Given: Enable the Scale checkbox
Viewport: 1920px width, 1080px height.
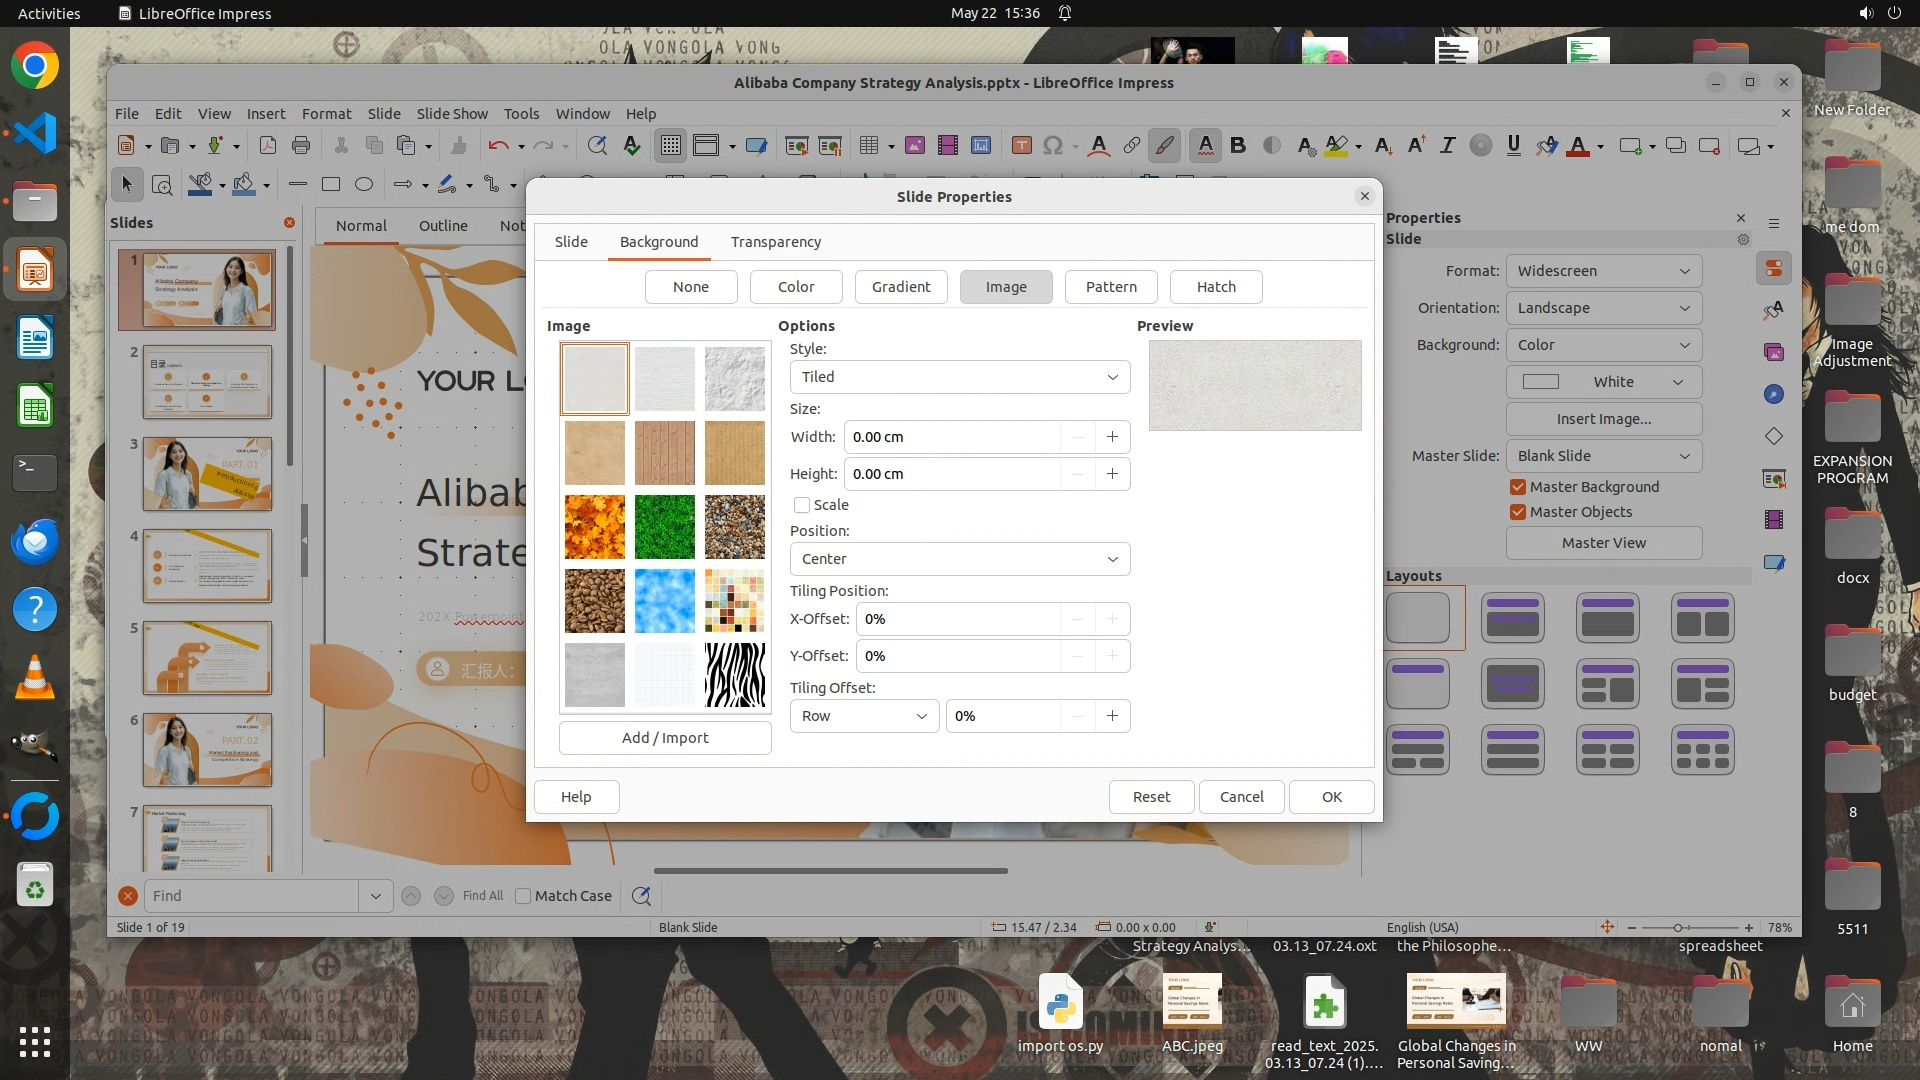Looking at the screenshot, I should (x=802, y=505).
